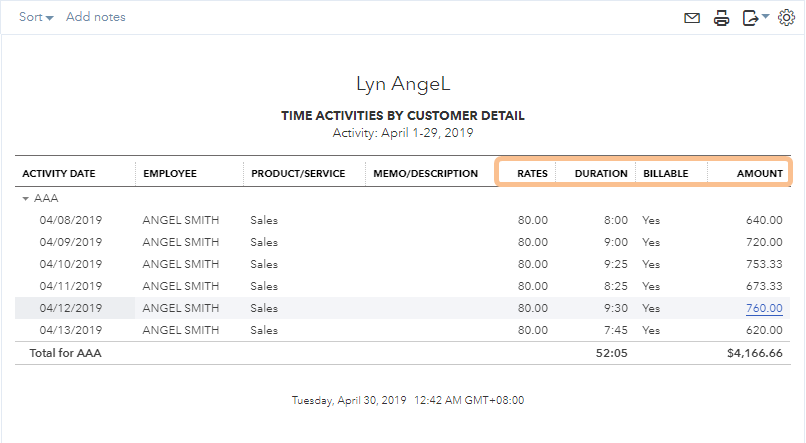Print the report with printer icon
806x443 pixels.
(721, 18)
